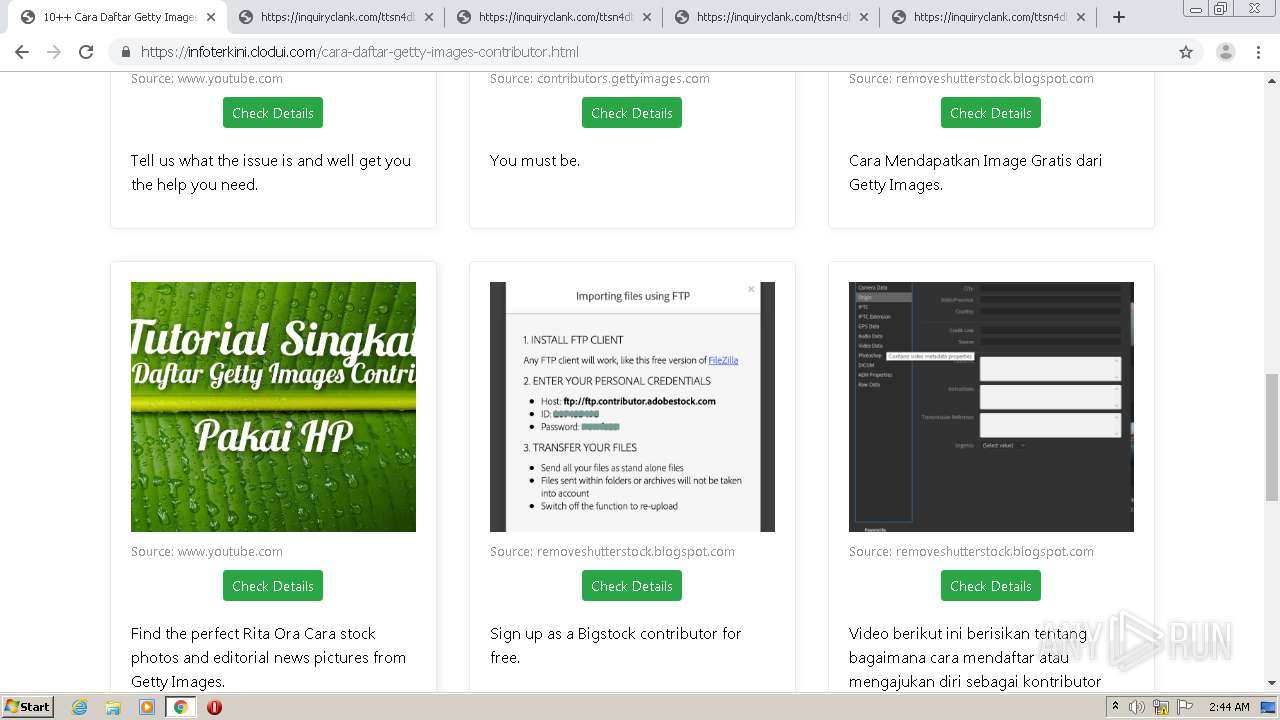Viewport: 1280px width, 720px height.
Task: Launch Internet Explorer from the taskbar
Action: click(x=80, y=707)
